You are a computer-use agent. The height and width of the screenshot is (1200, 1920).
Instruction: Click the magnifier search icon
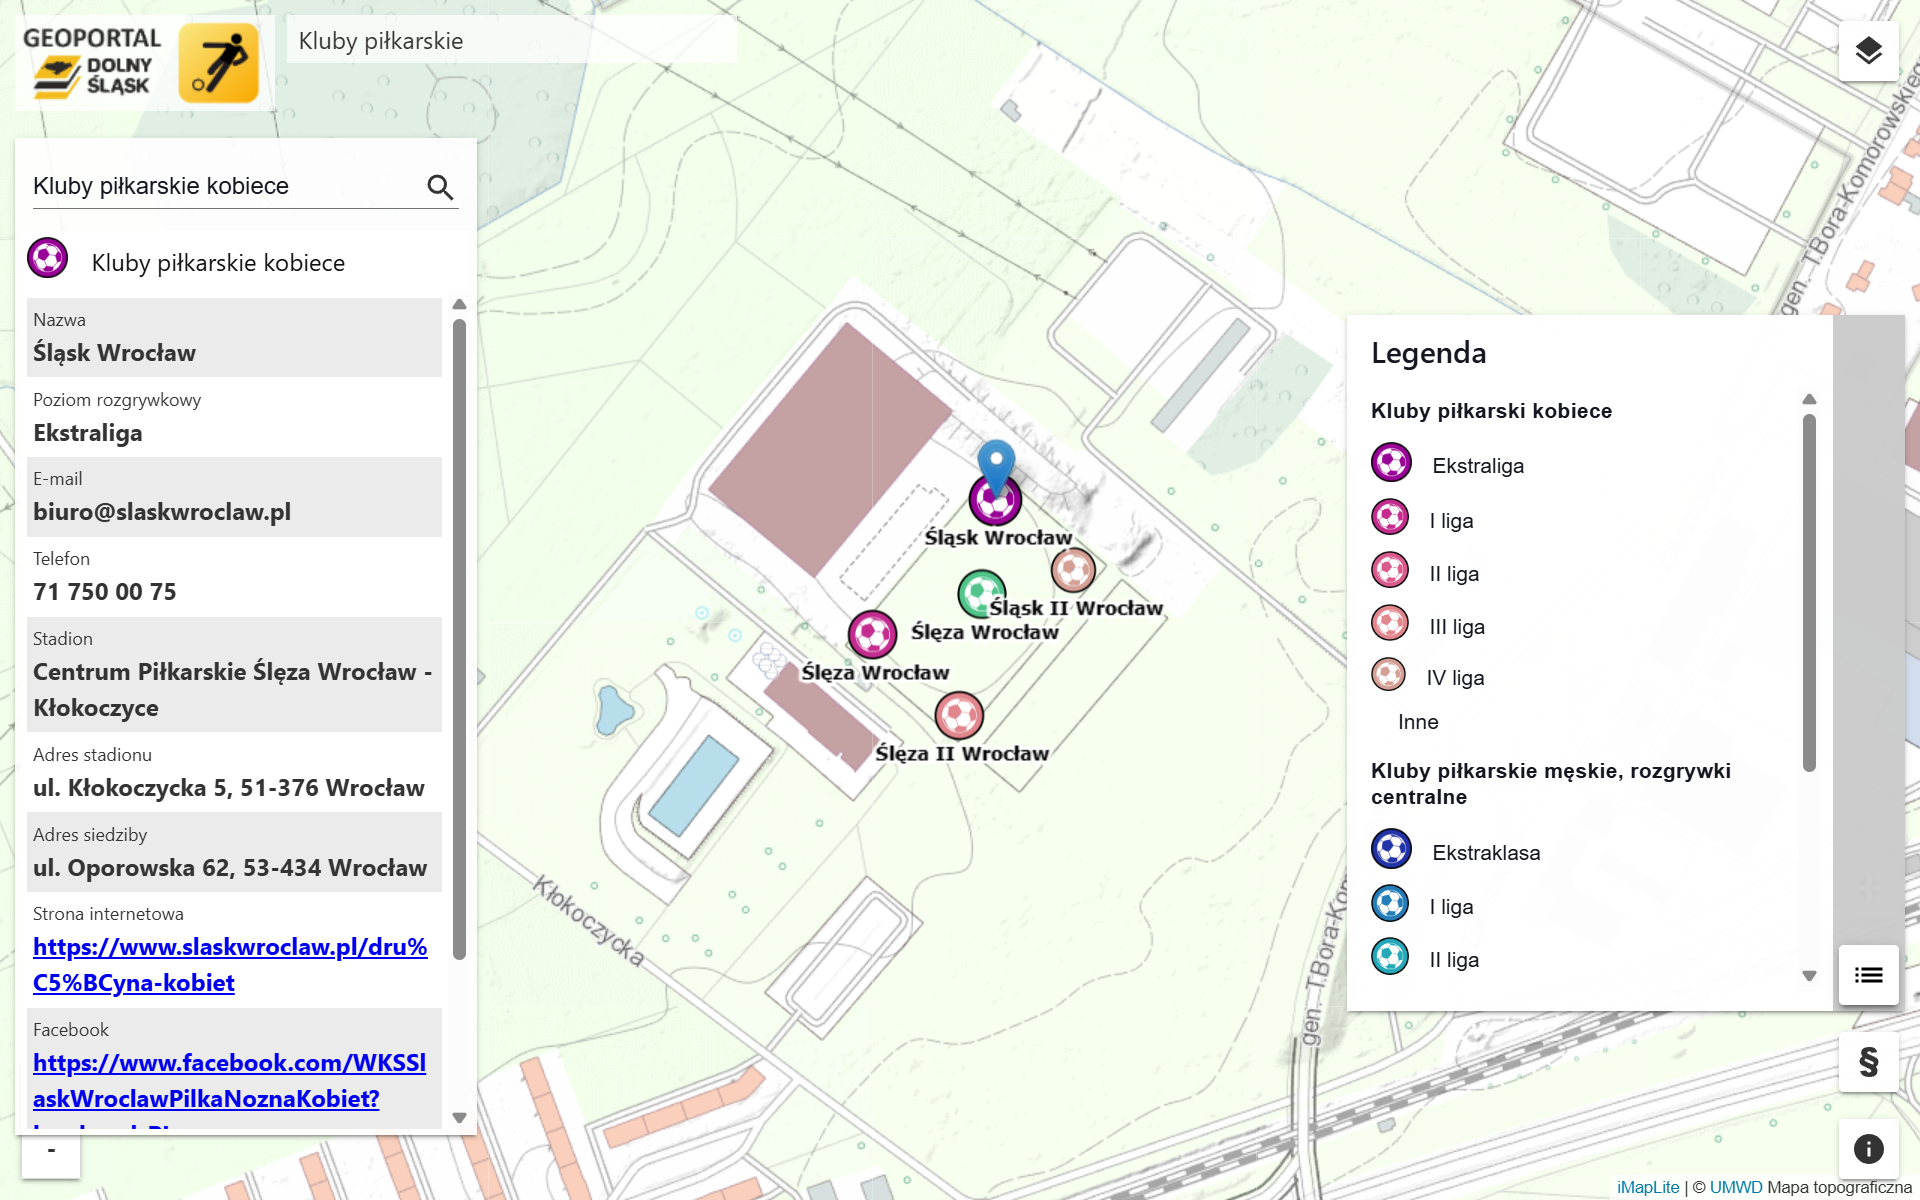point(440,187)
